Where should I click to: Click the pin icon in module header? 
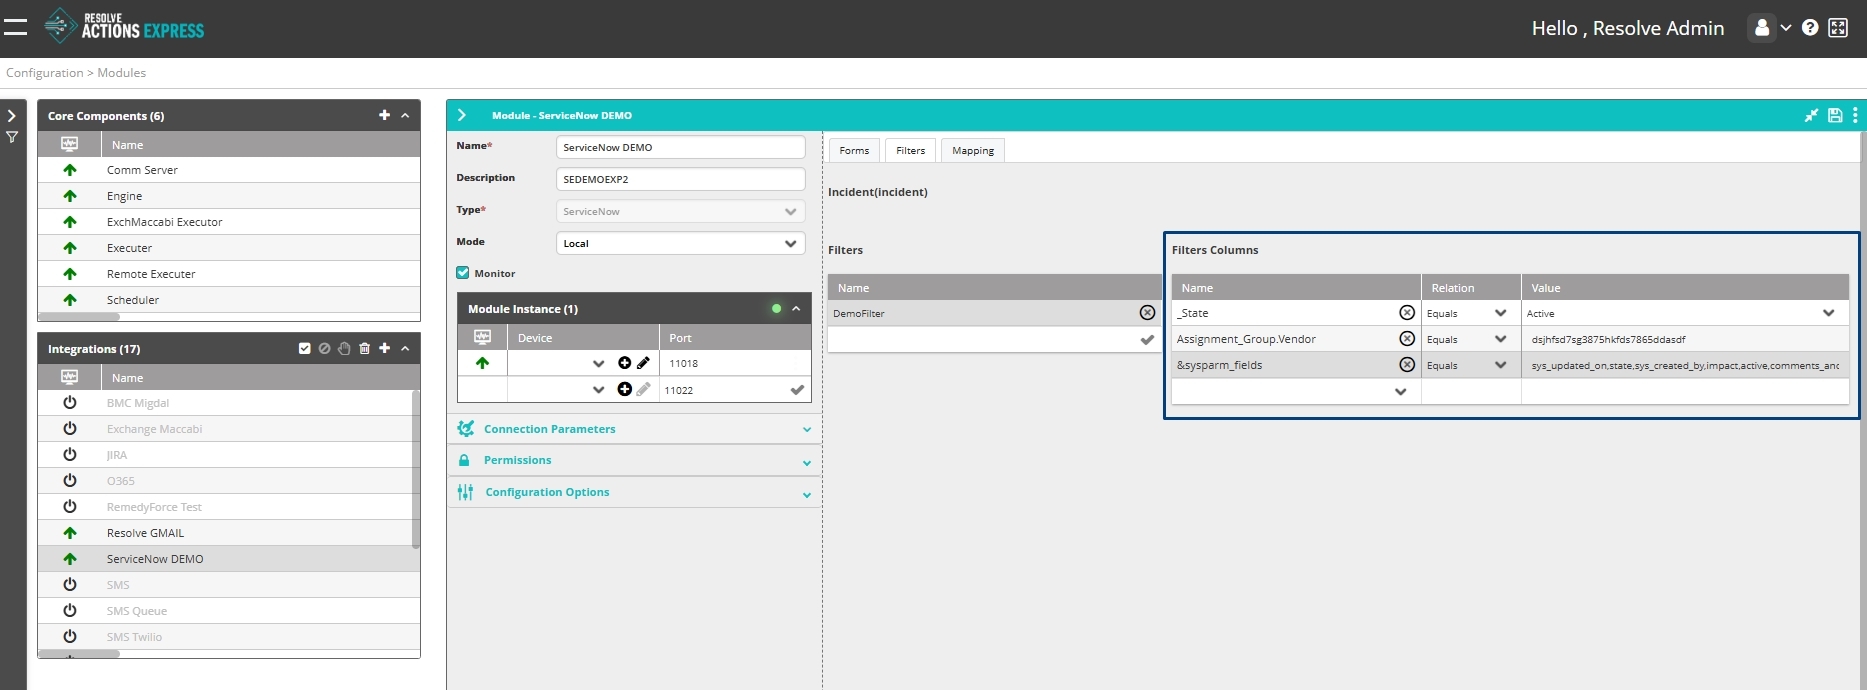coord(1811,115)
